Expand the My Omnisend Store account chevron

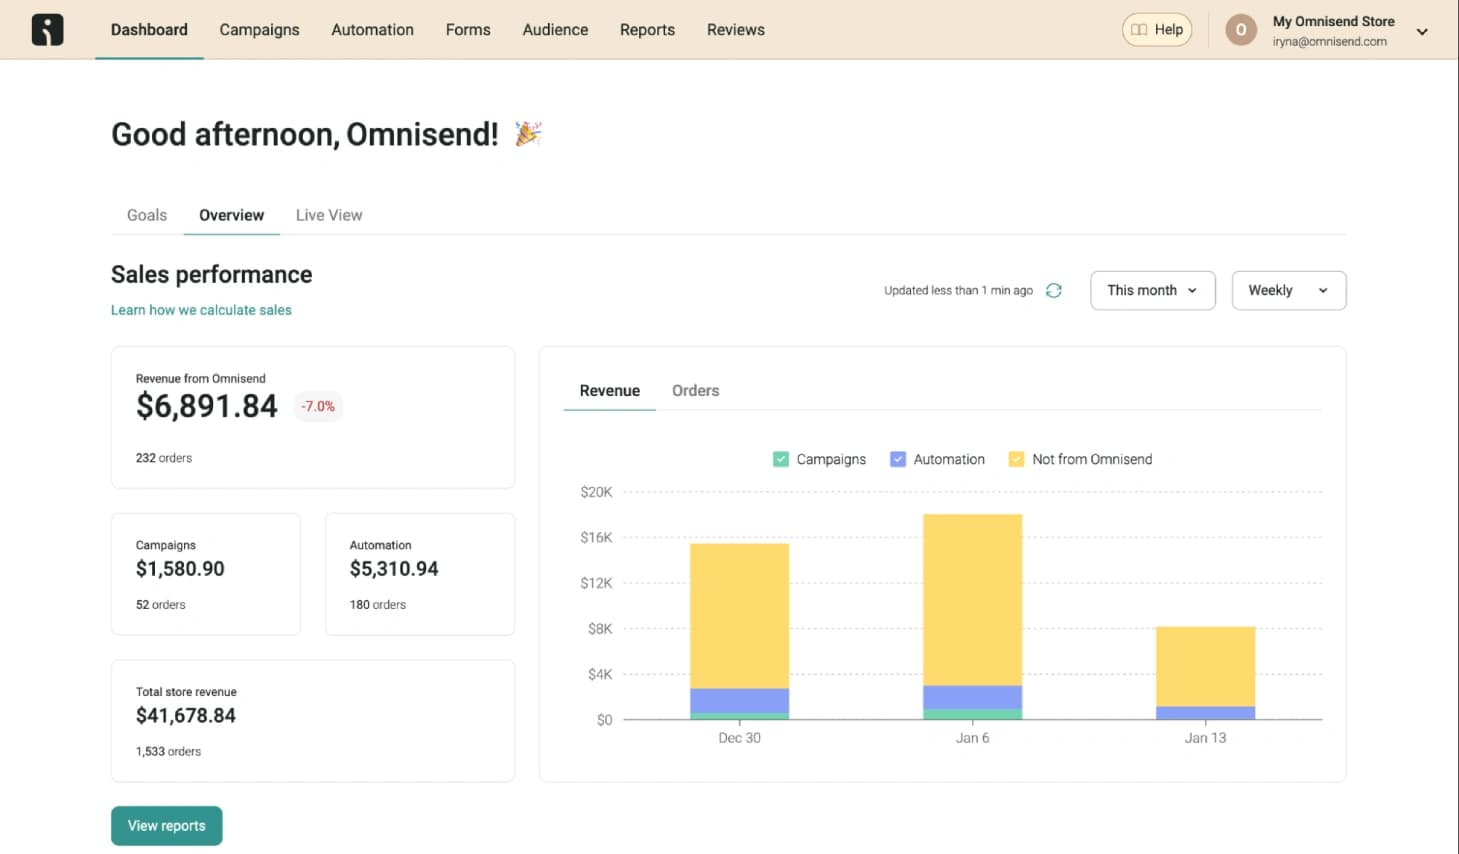[1422, 32]
